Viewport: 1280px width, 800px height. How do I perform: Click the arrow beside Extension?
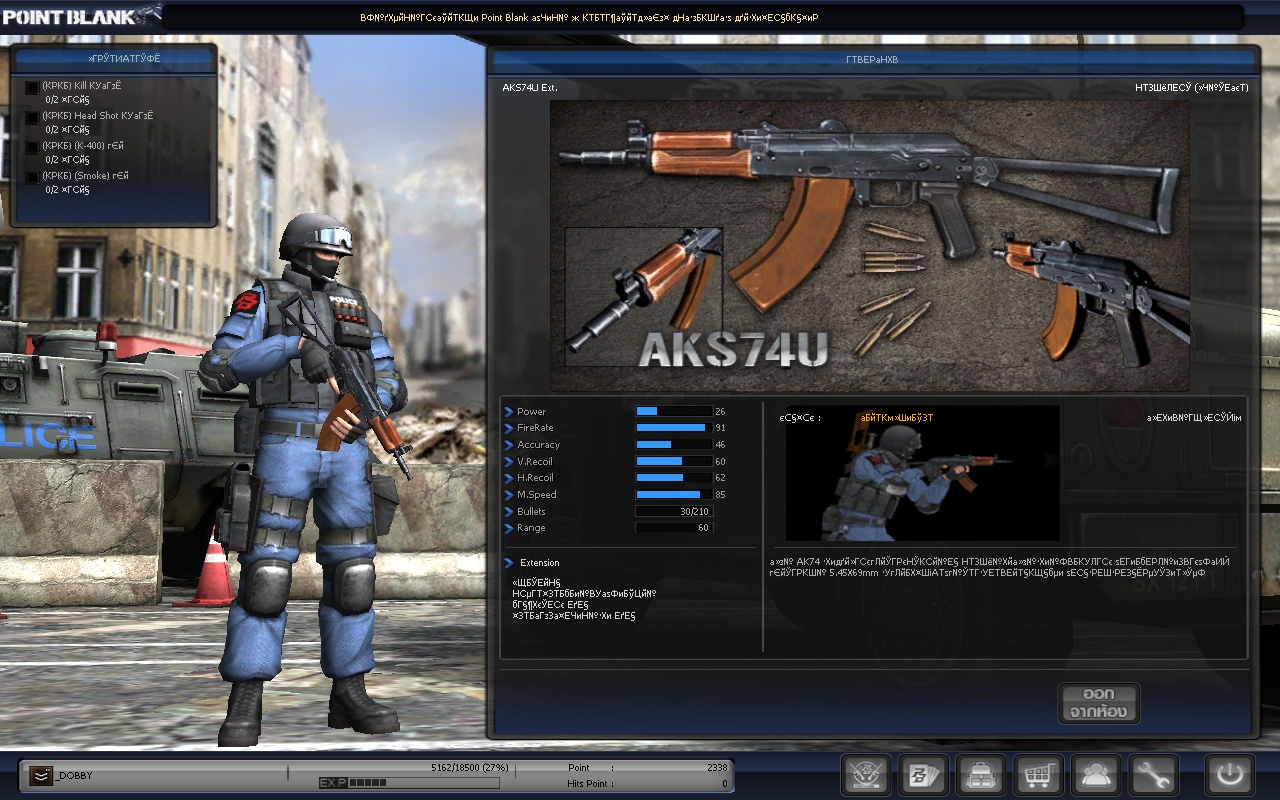click(x=509, y=563)
